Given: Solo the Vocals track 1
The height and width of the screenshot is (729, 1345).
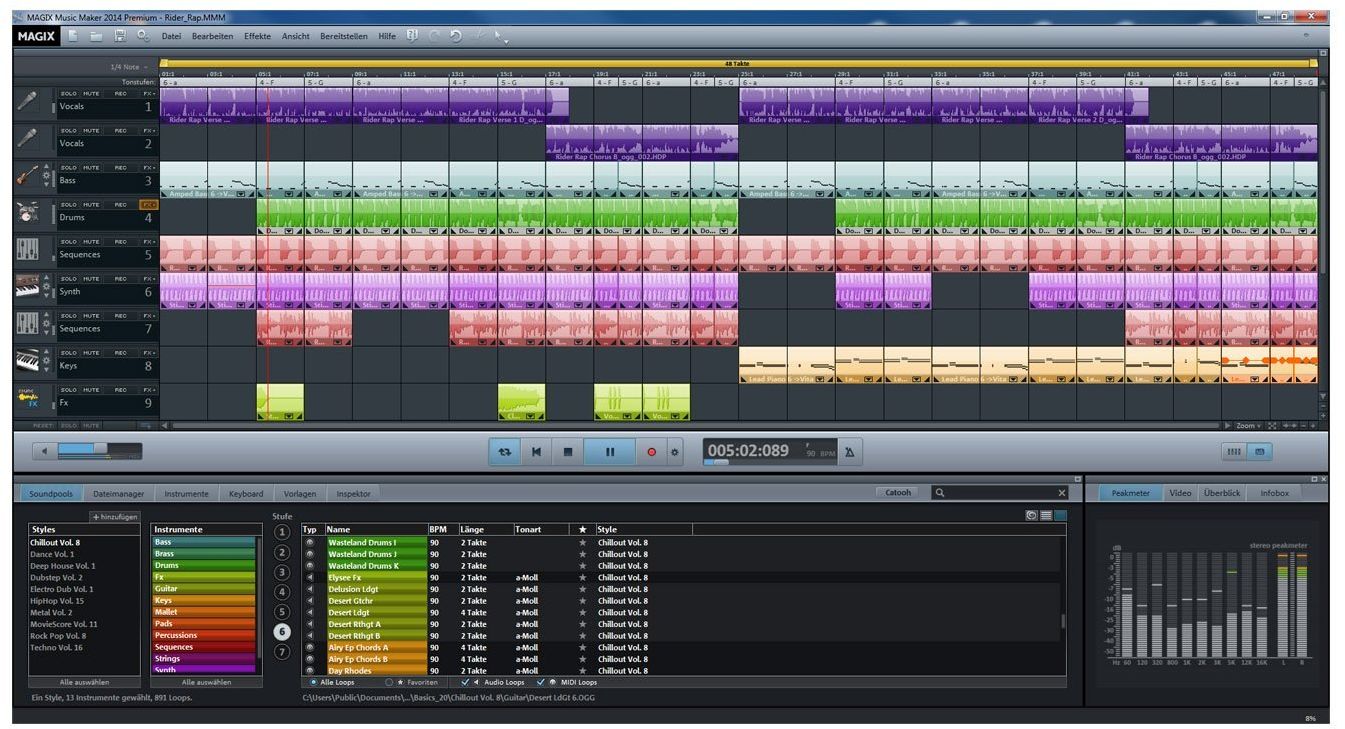Looking at the screenshot, I should [70, 93].
